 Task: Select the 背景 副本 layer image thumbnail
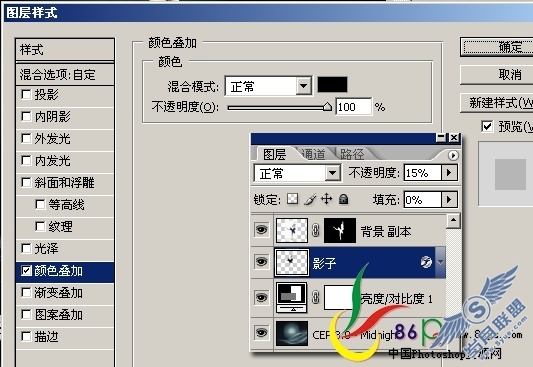(x=292, y=230)
